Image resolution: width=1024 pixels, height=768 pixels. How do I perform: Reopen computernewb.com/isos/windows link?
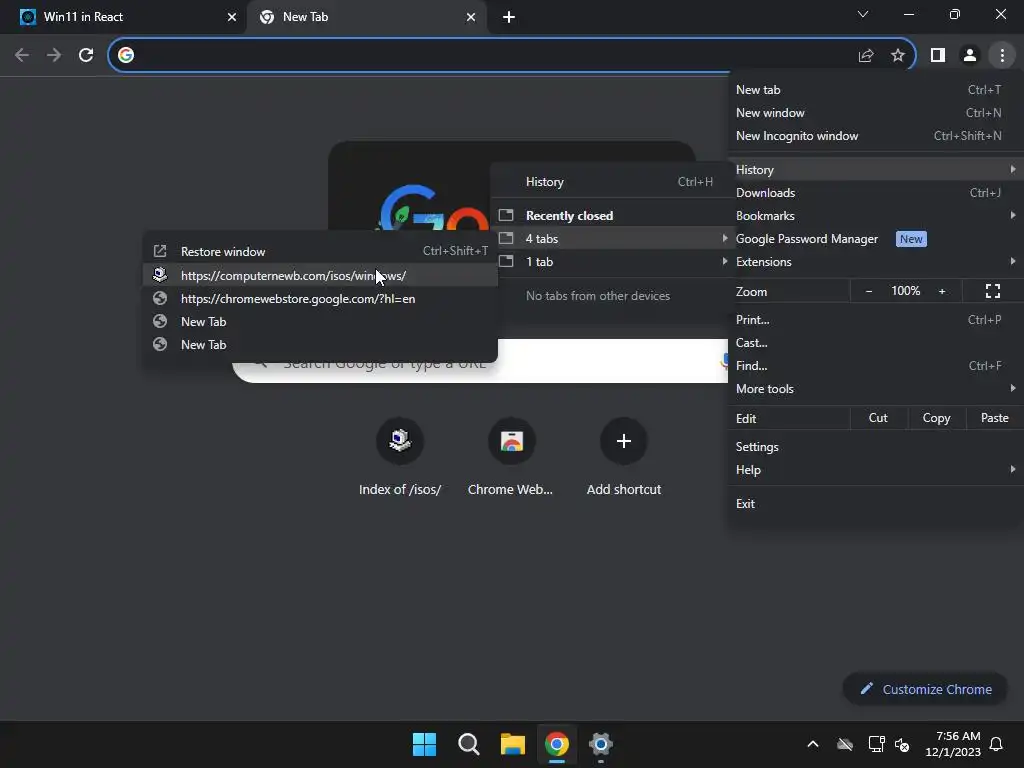[x=320, y=276]
